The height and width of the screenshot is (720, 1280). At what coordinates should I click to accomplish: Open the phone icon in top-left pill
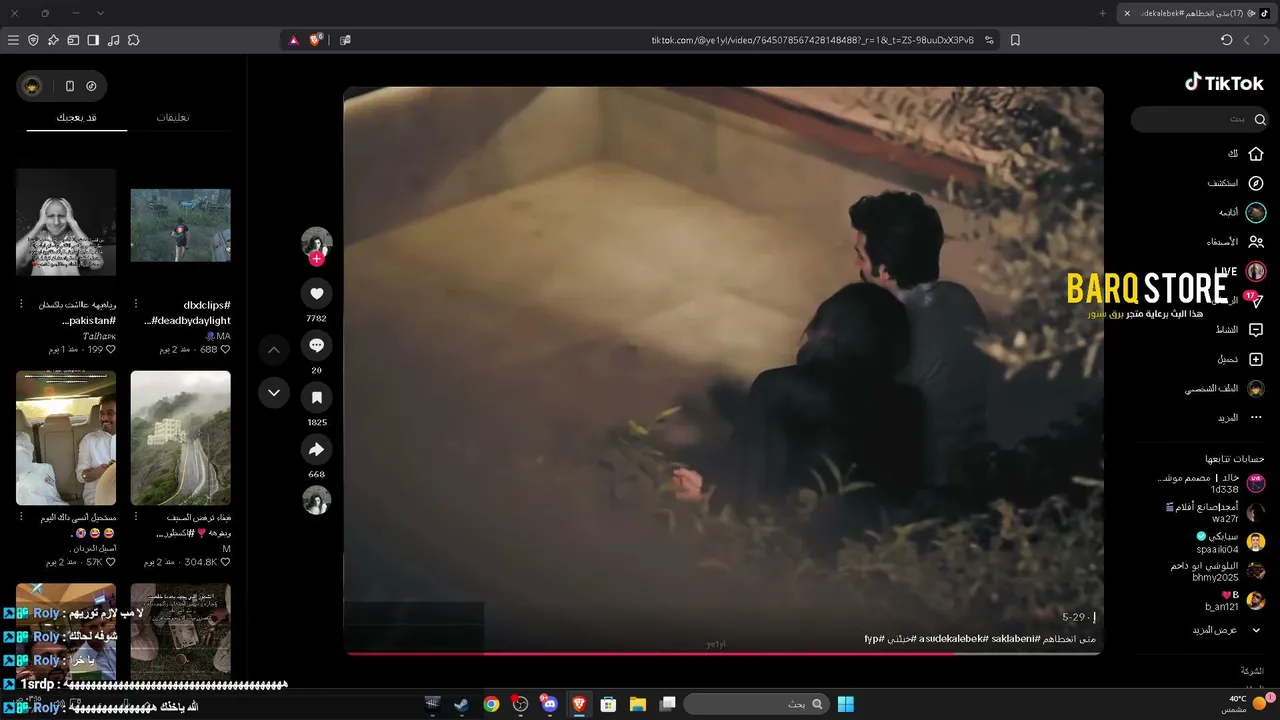(x=69, y=86)
